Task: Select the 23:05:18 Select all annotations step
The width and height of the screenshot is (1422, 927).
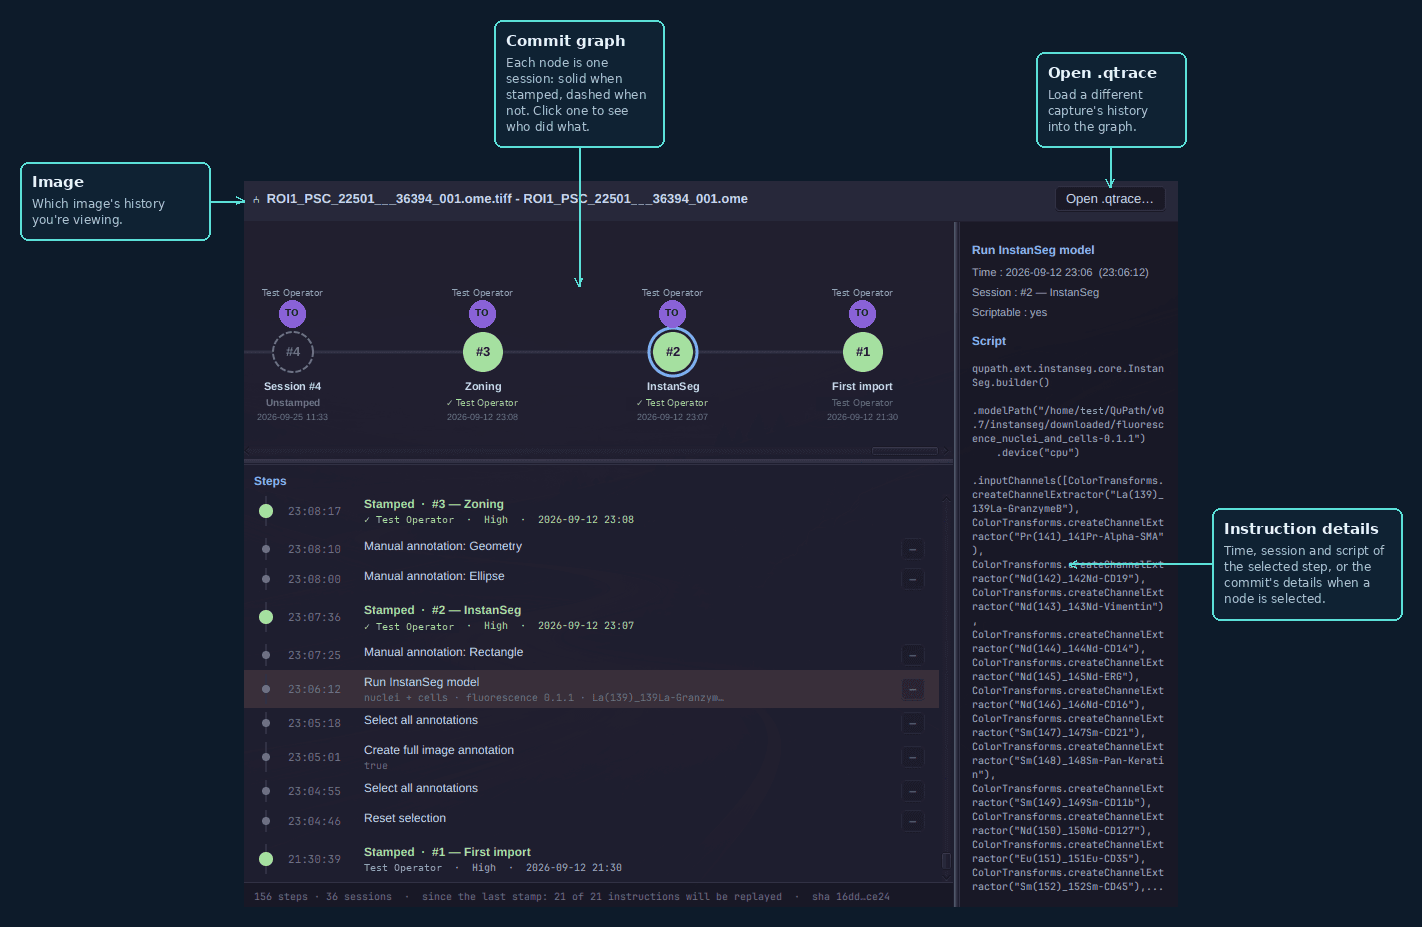Action: pos(591,723)
